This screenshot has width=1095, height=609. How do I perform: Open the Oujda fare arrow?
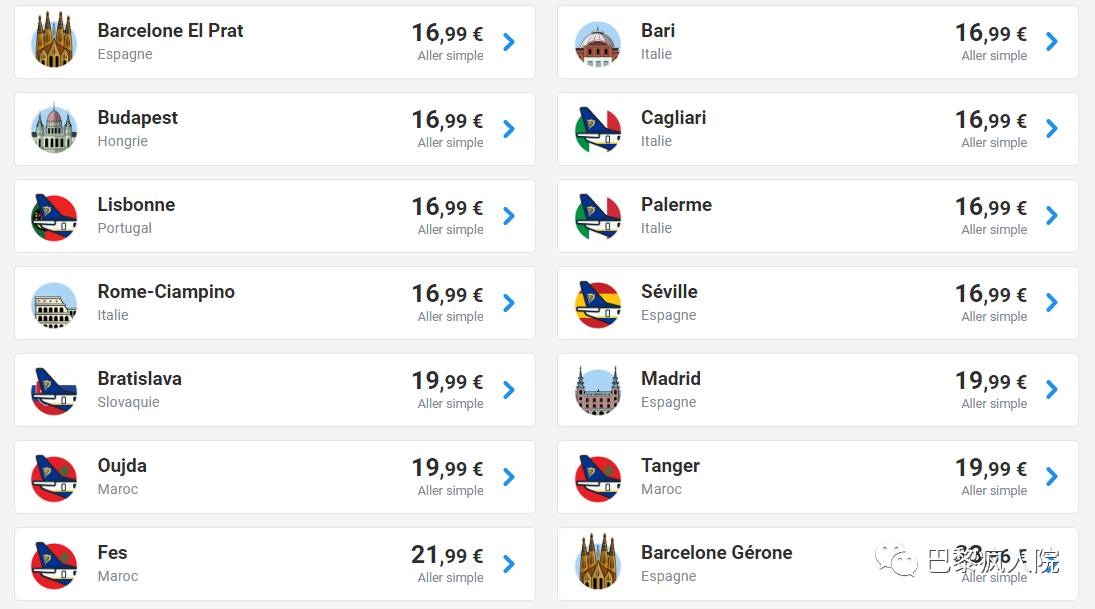[x=509, y=477]
